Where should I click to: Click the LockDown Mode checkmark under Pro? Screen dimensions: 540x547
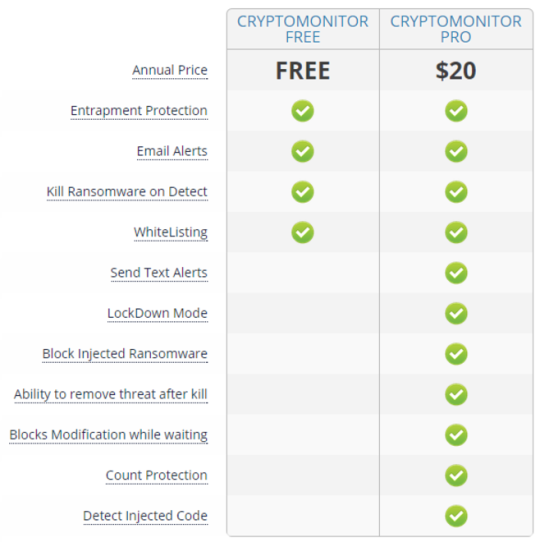[x=456, y=313]
